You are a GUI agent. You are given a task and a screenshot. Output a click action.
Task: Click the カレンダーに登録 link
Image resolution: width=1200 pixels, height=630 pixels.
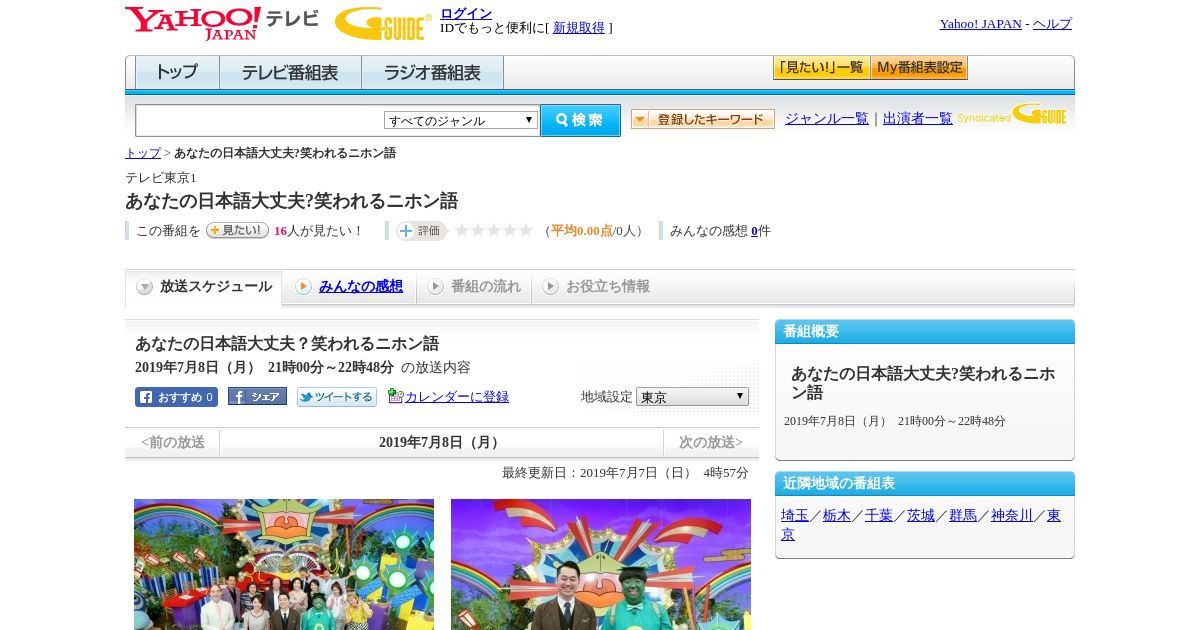tap(457, 396)
